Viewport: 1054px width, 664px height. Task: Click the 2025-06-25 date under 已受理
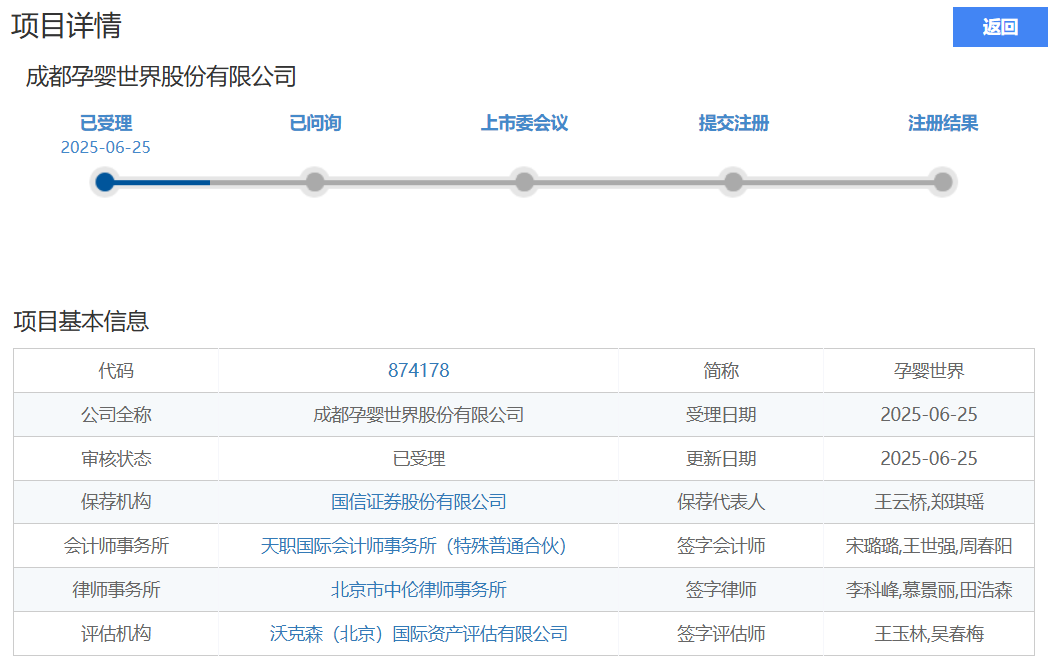pos(106,147)
